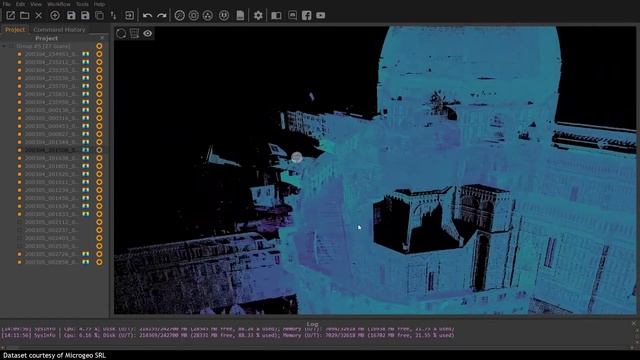The image size is (640, 360).
Task: Select scan 200105_000451 in Project tree
Action: click(x=51, y=126)
